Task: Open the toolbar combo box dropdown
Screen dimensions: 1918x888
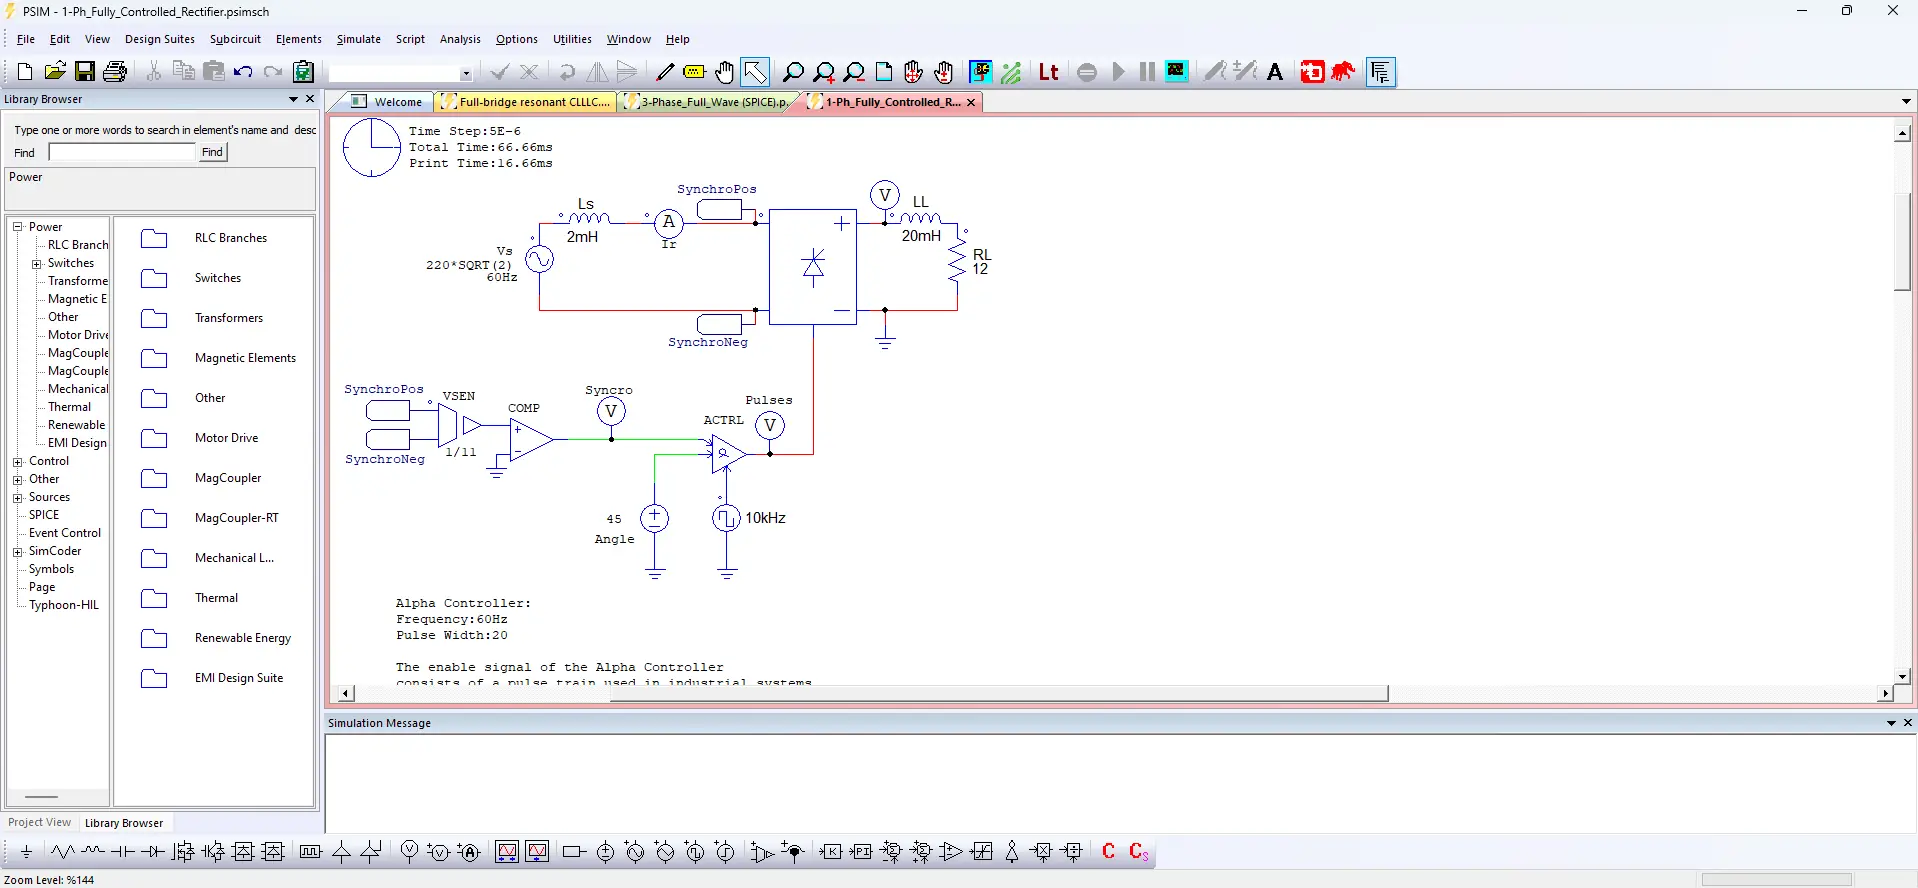Action: coord(465,73)
